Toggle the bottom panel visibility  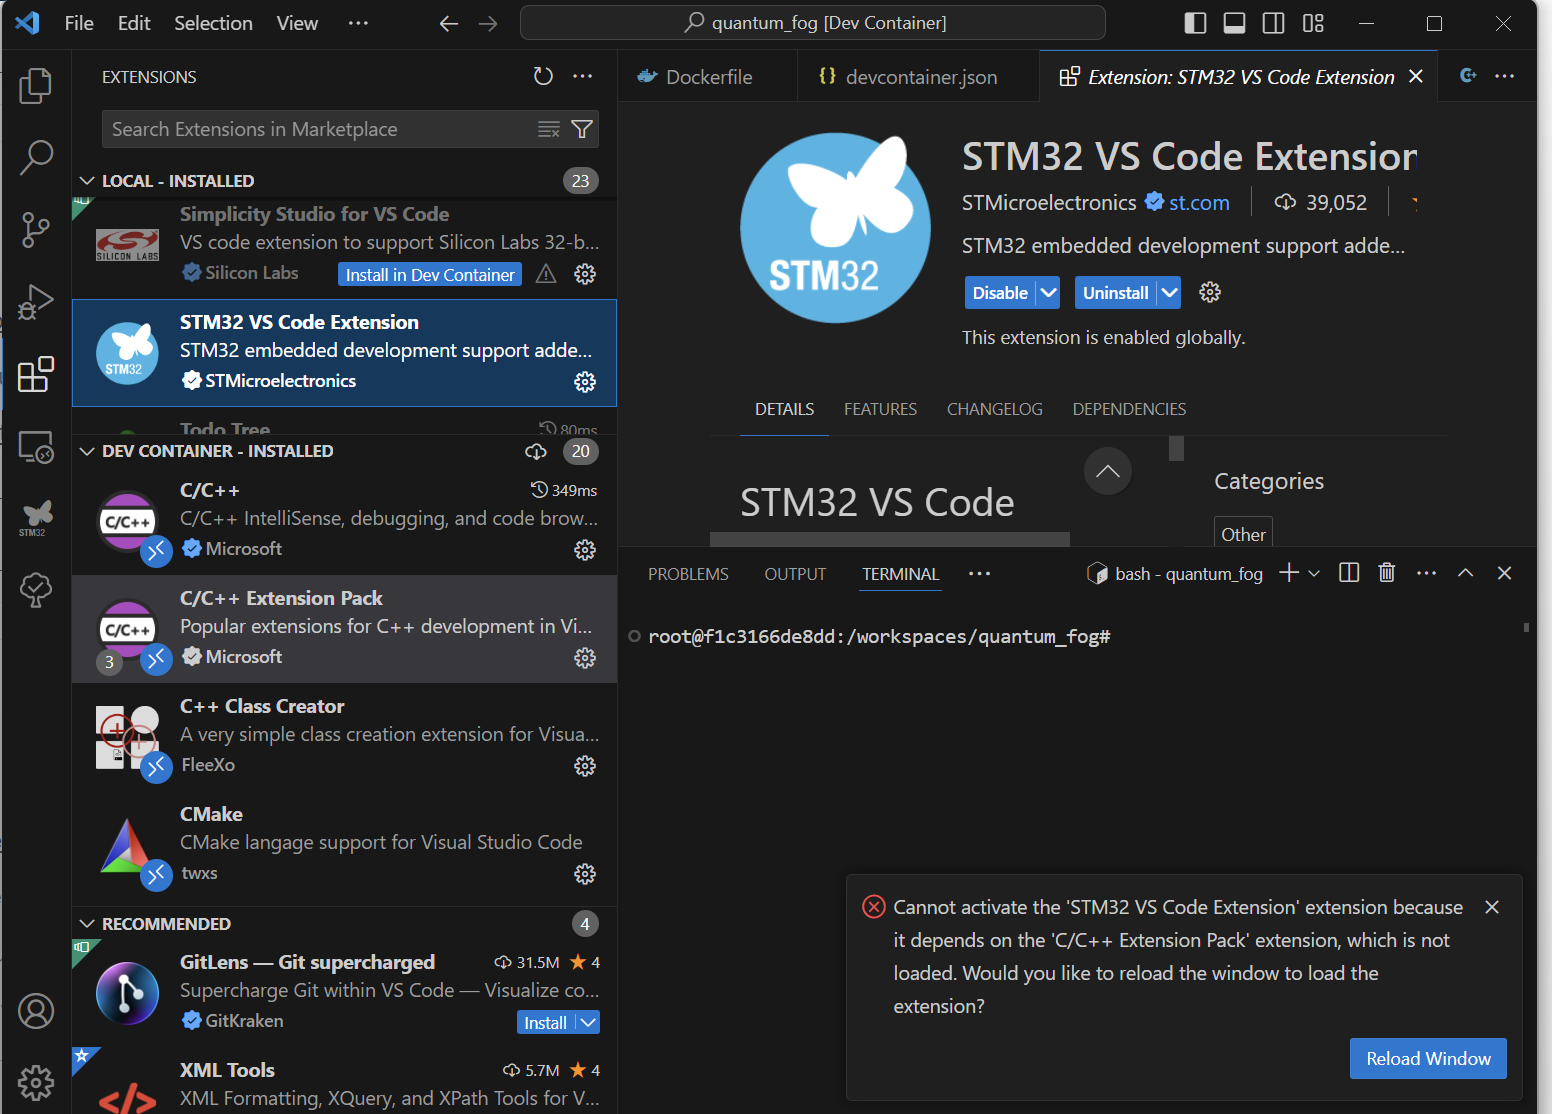(1235, 23)
